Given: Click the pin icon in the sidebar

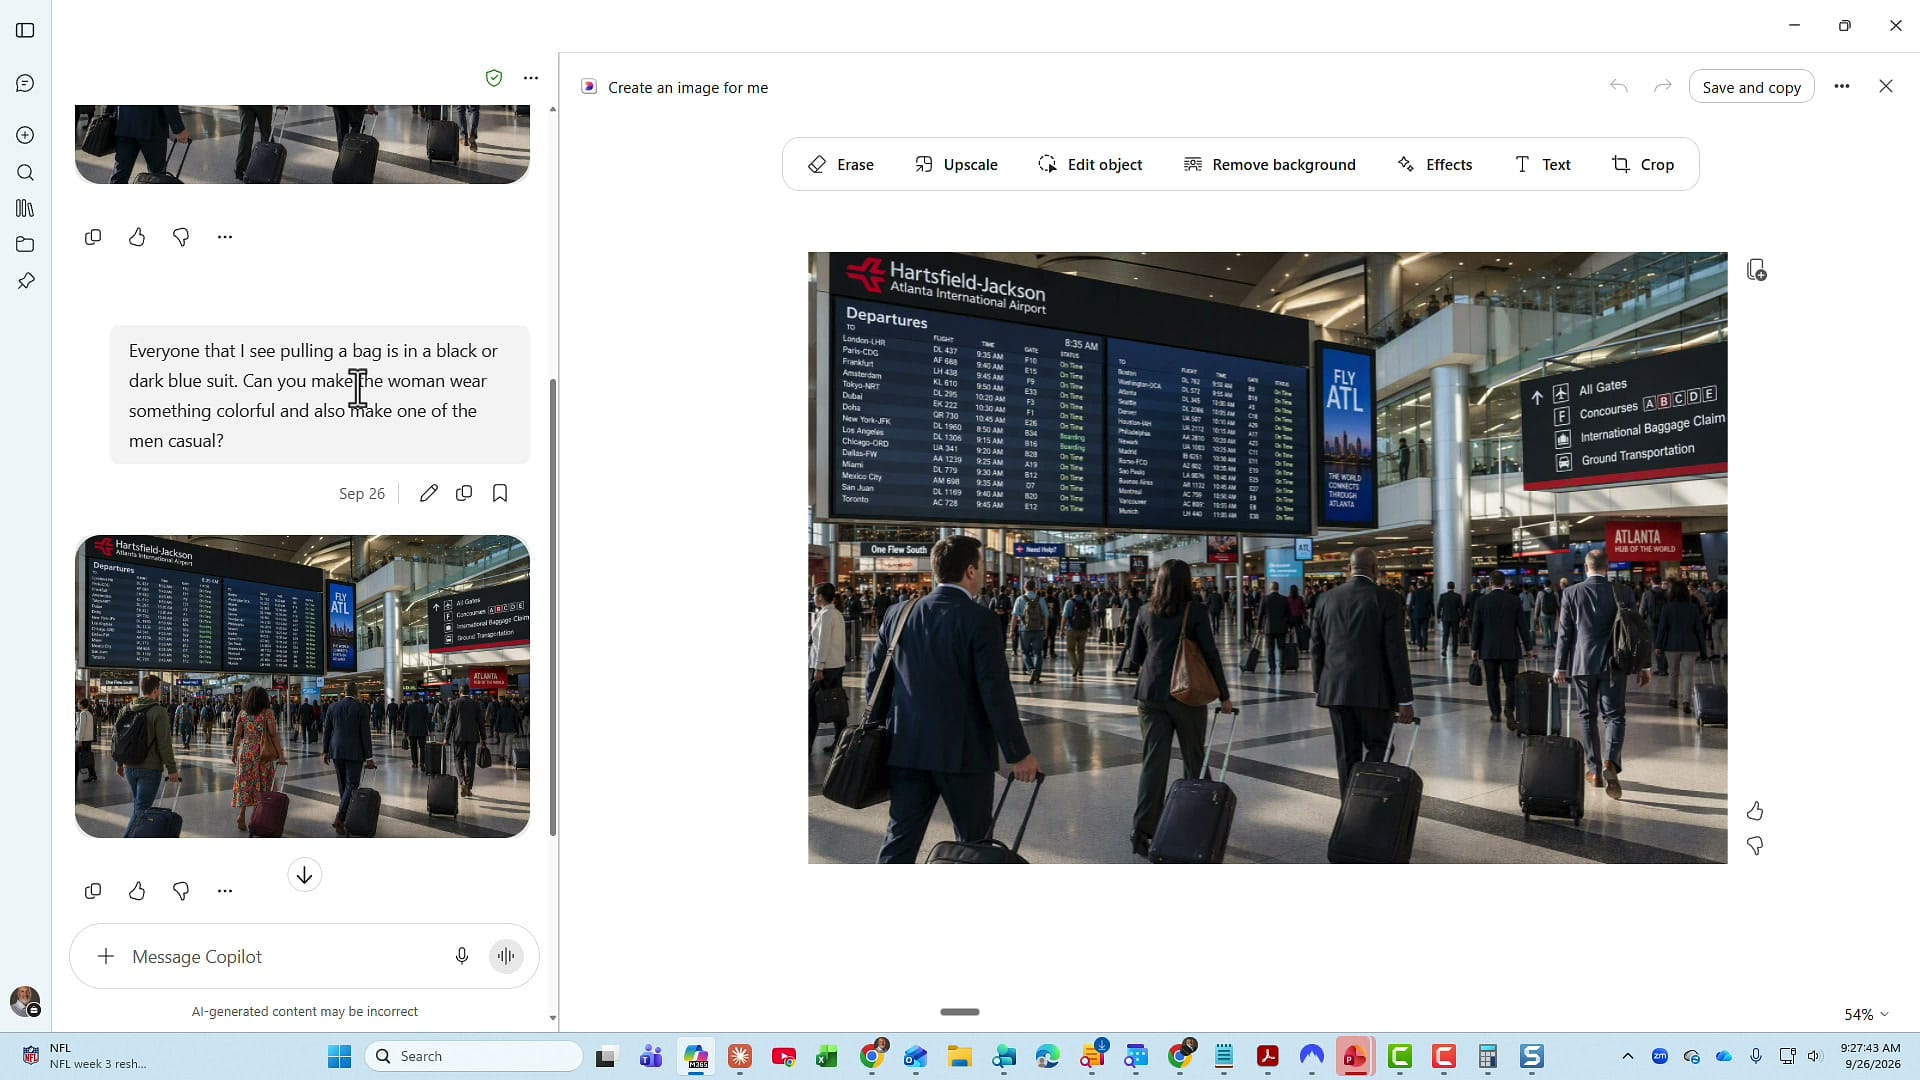Looking at the screenshot, I should click(x=25, y=281).
